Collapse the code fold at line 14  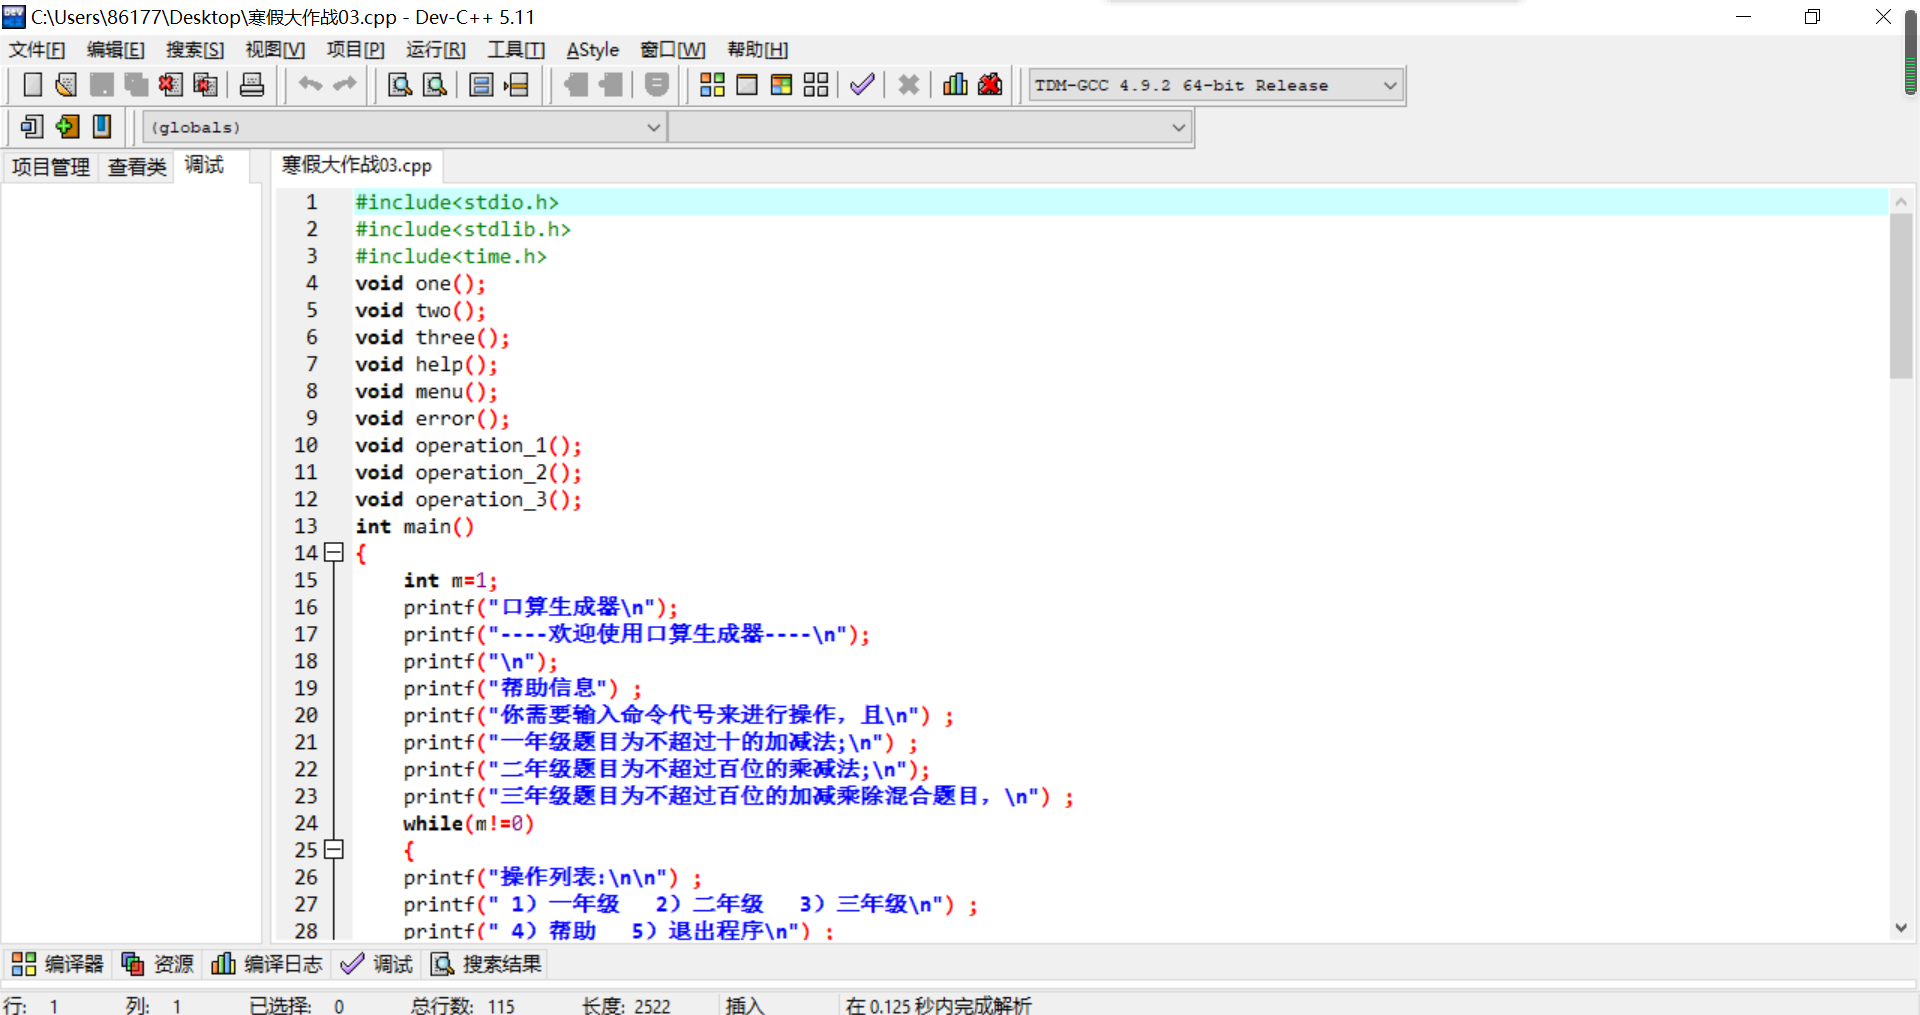(335, 553)
